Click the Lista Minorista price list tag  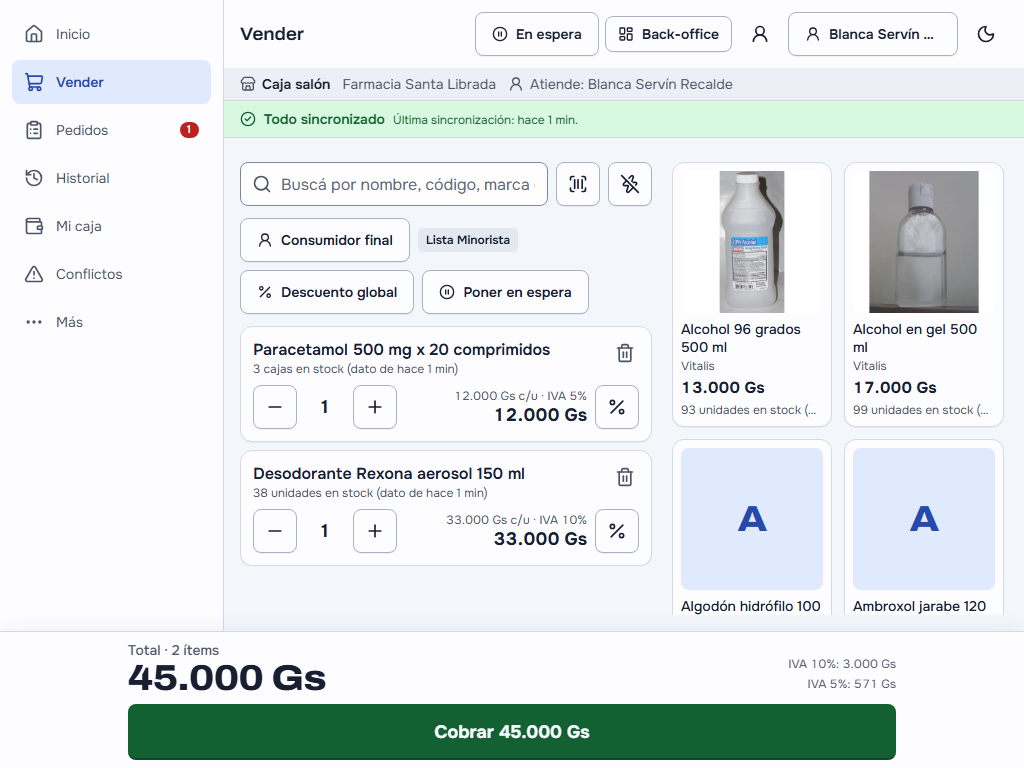tap(468, 240)
